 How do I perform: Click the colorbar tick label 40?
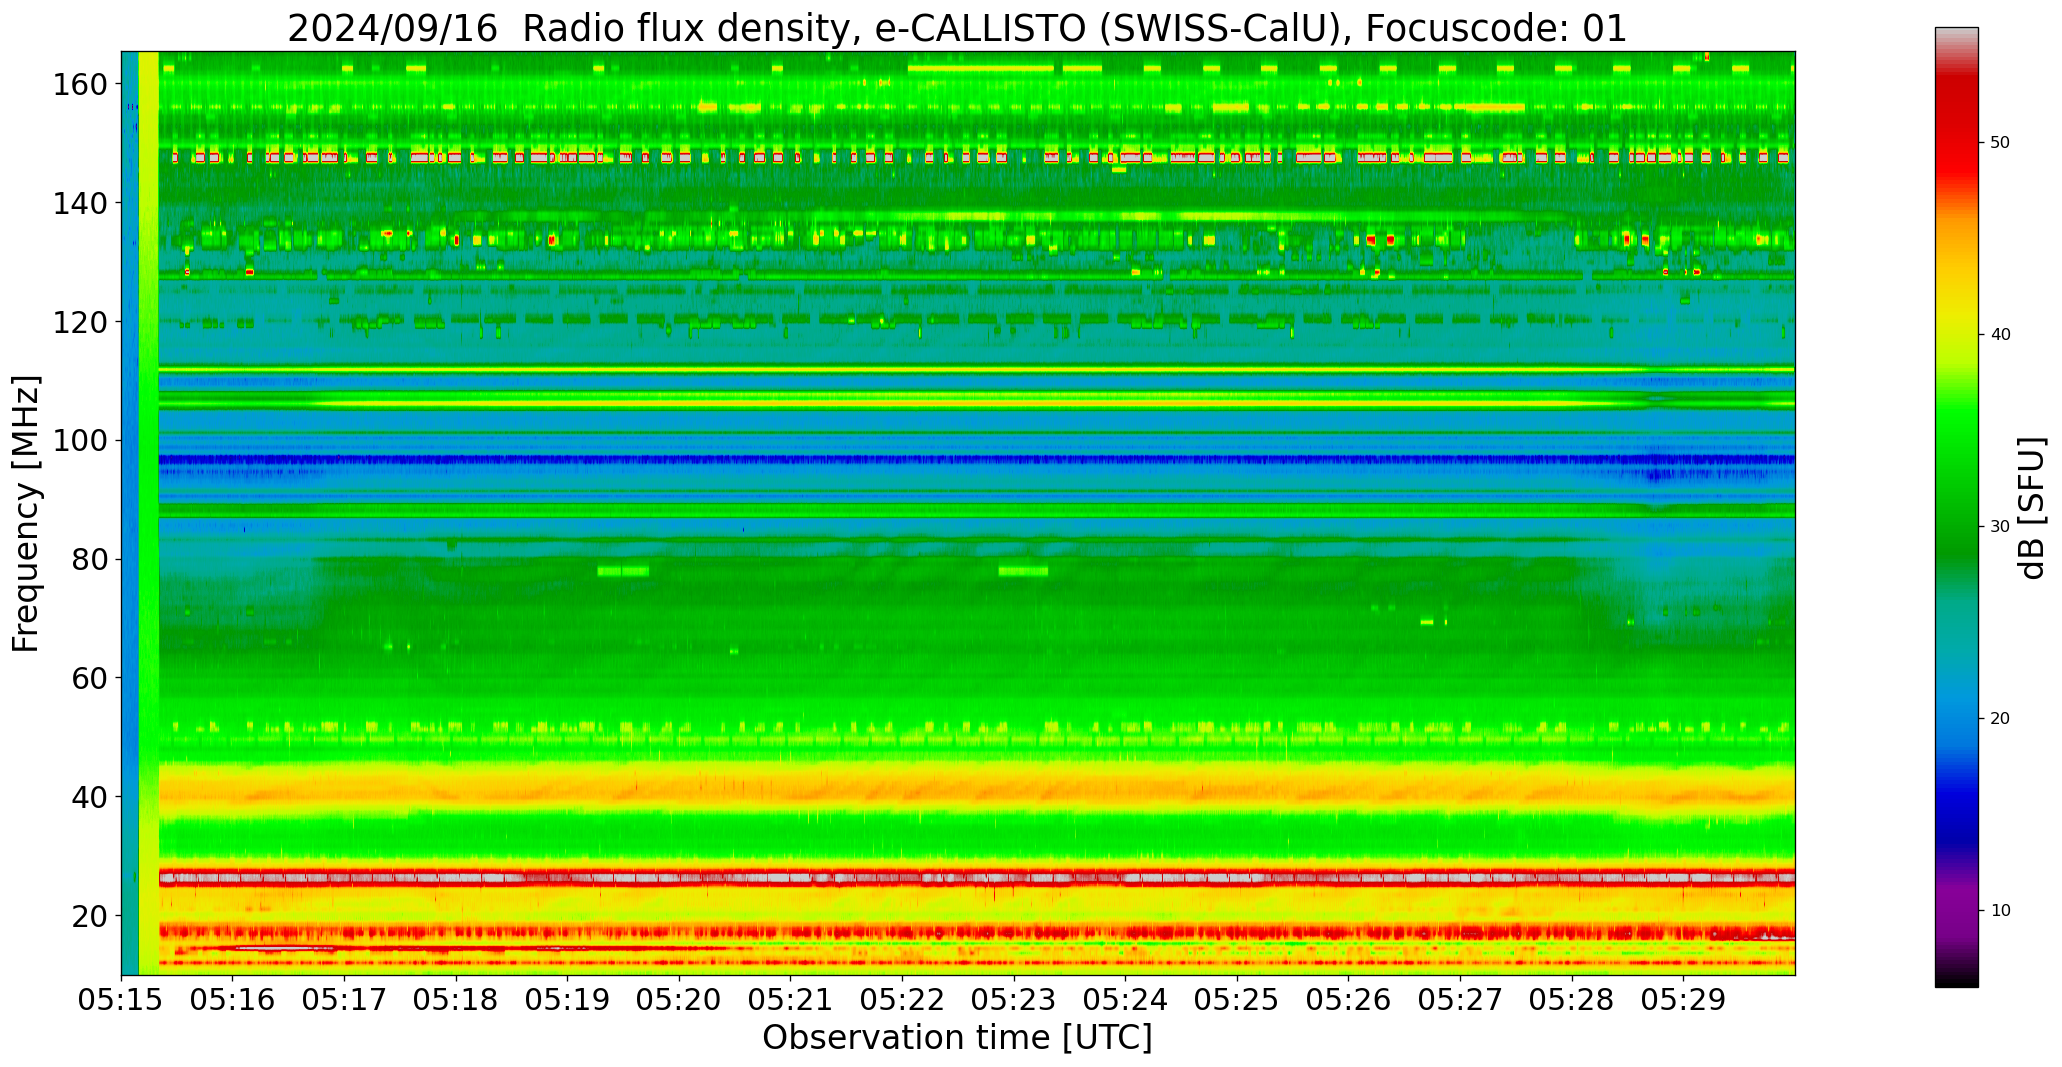(x=2000, y=335)
